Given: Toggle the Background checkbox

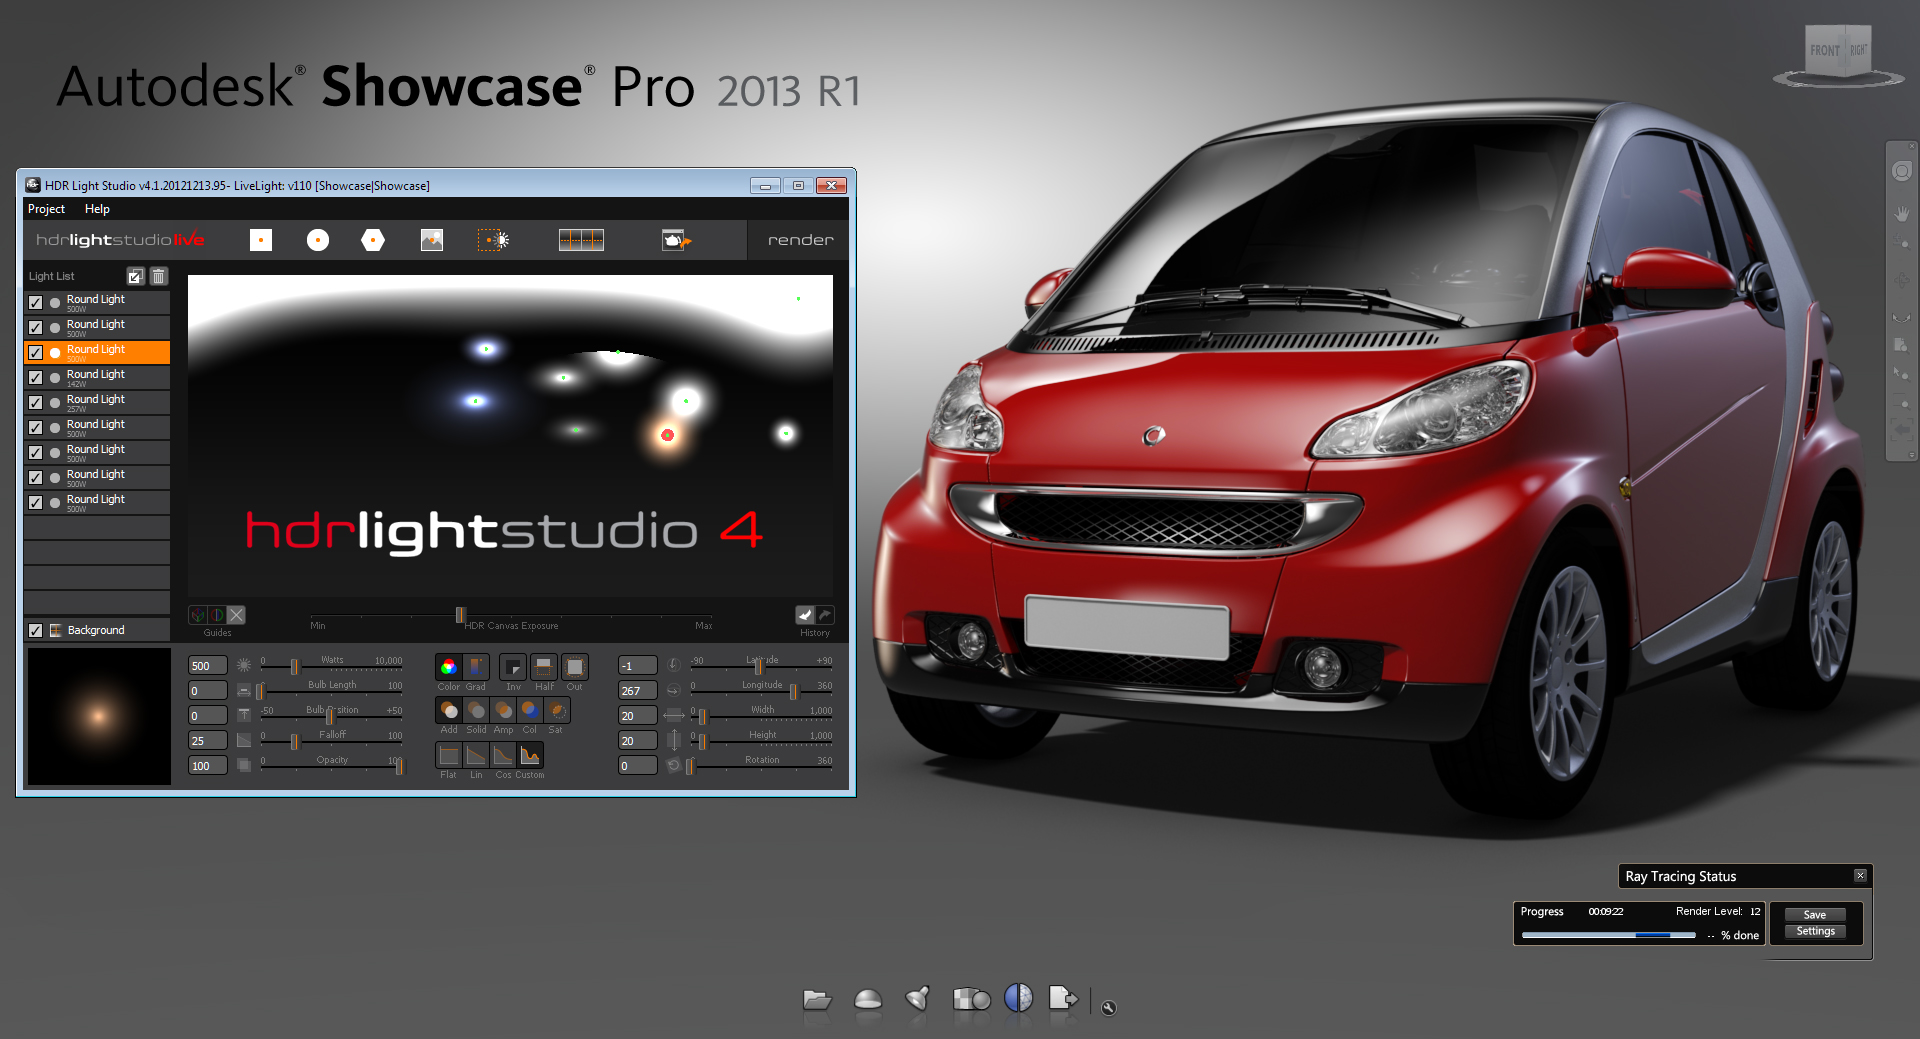Looking at the screenshot, I should coord(36,631).
